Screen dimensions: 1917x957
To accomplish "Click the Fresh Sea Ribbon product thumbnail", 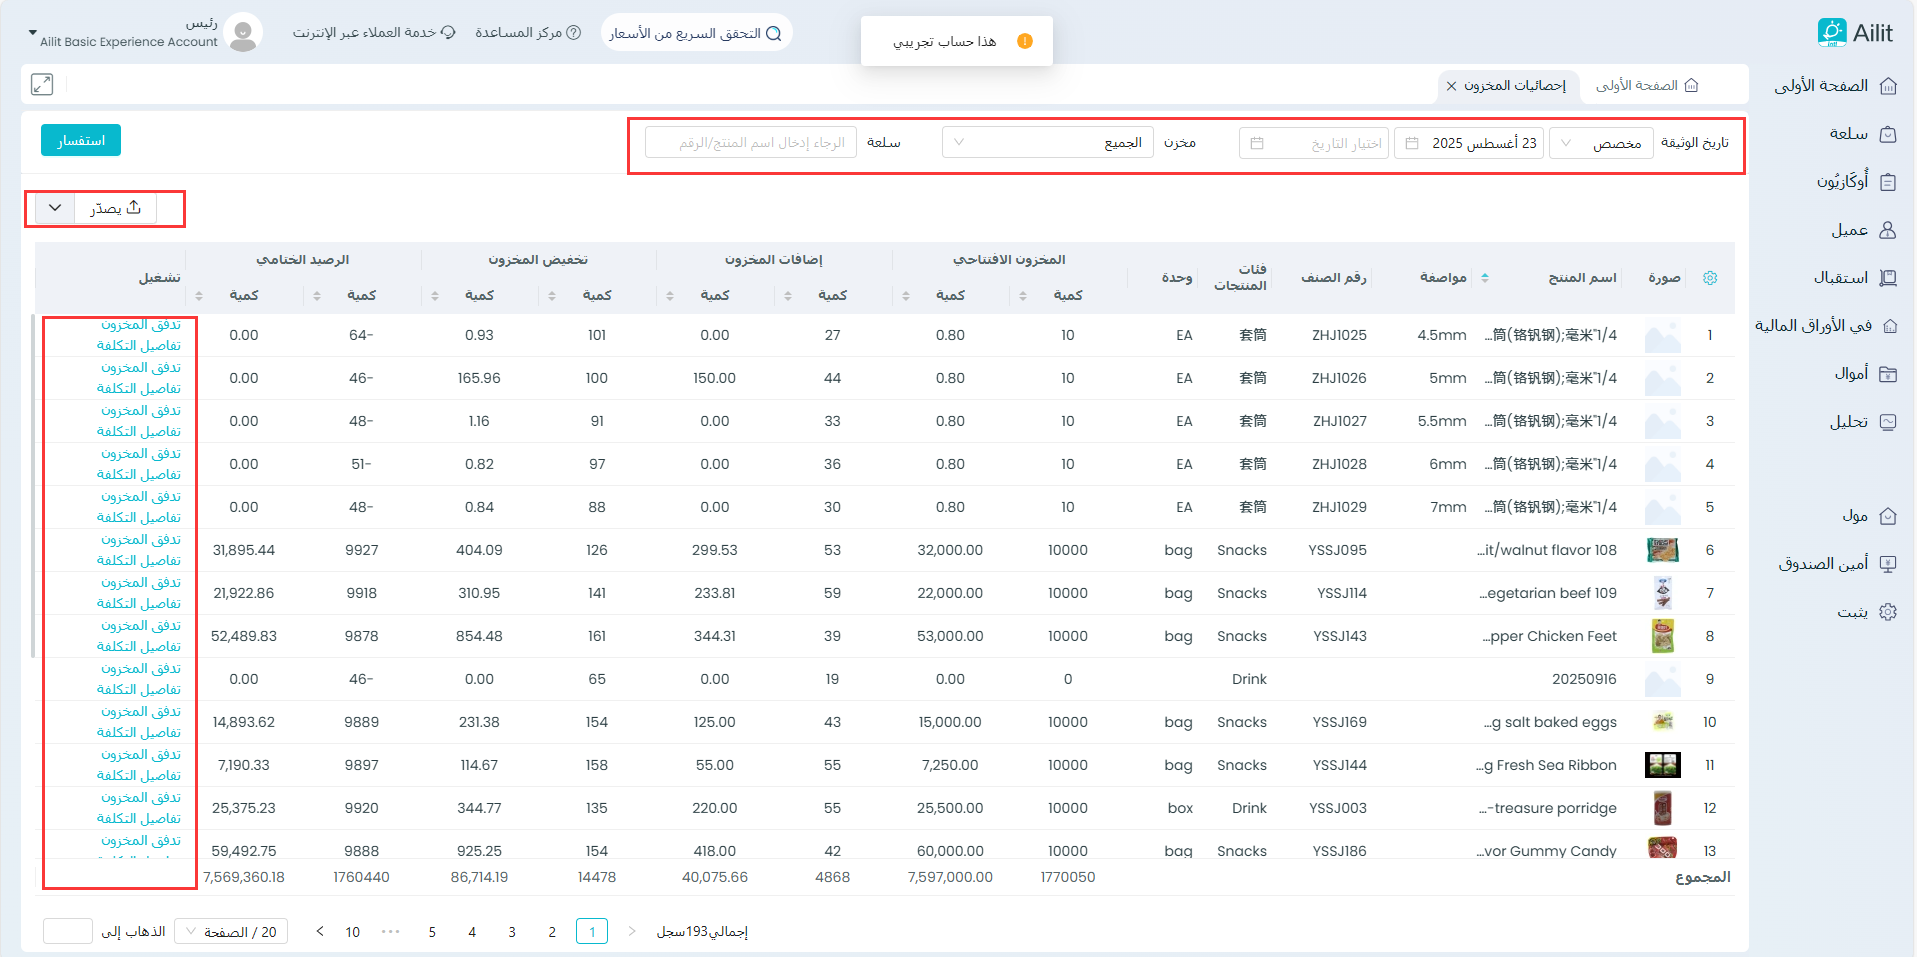I will click(x=1662, y=765).
